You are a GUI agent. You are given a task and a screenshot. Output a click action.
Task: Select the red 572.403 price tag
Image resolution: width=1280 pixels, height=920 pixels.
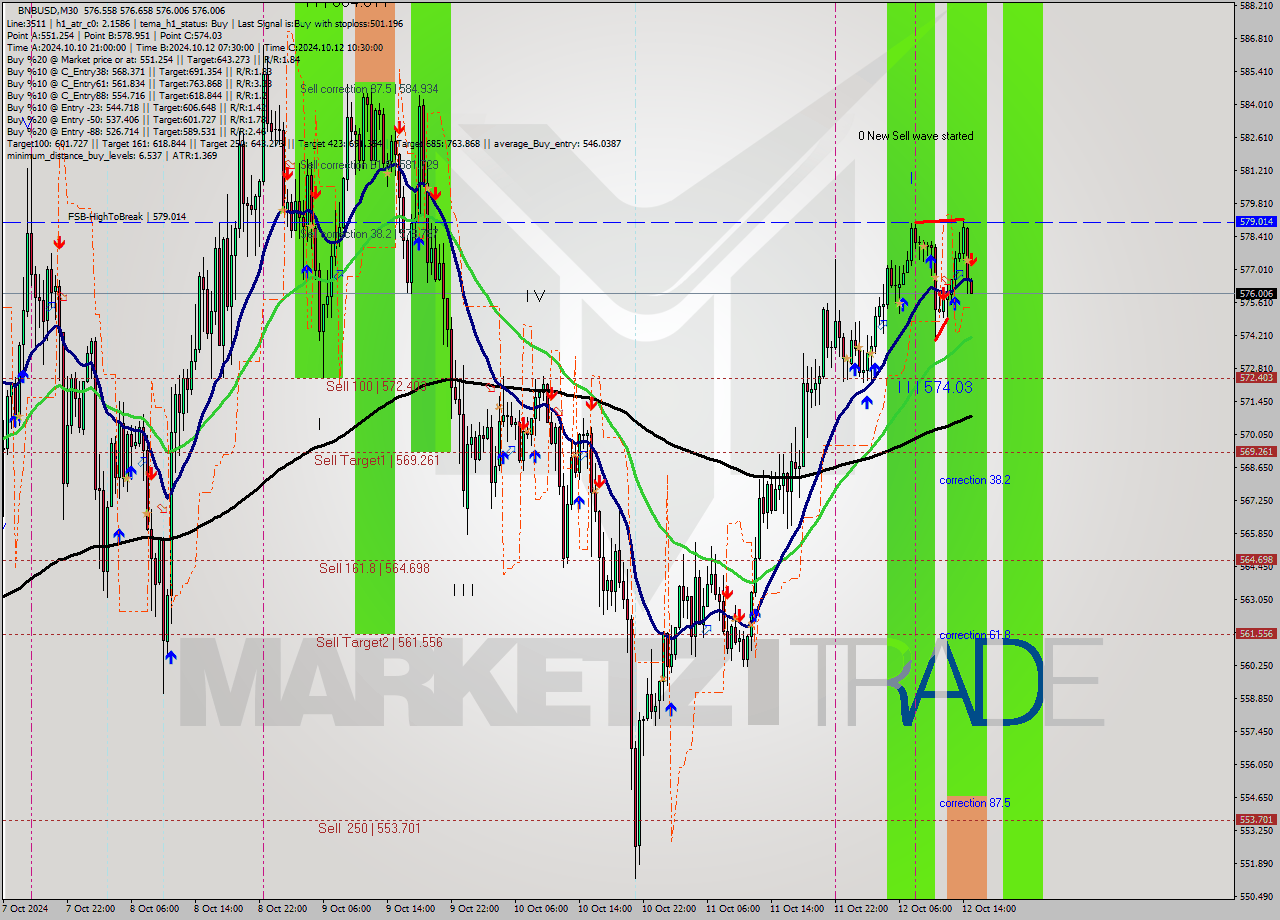point(1256,378)
